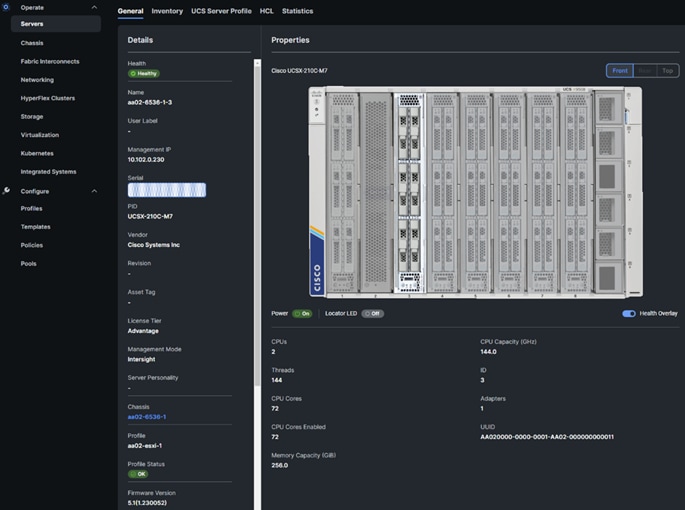Click Management Mode Intersight value

tap(142, 359)
